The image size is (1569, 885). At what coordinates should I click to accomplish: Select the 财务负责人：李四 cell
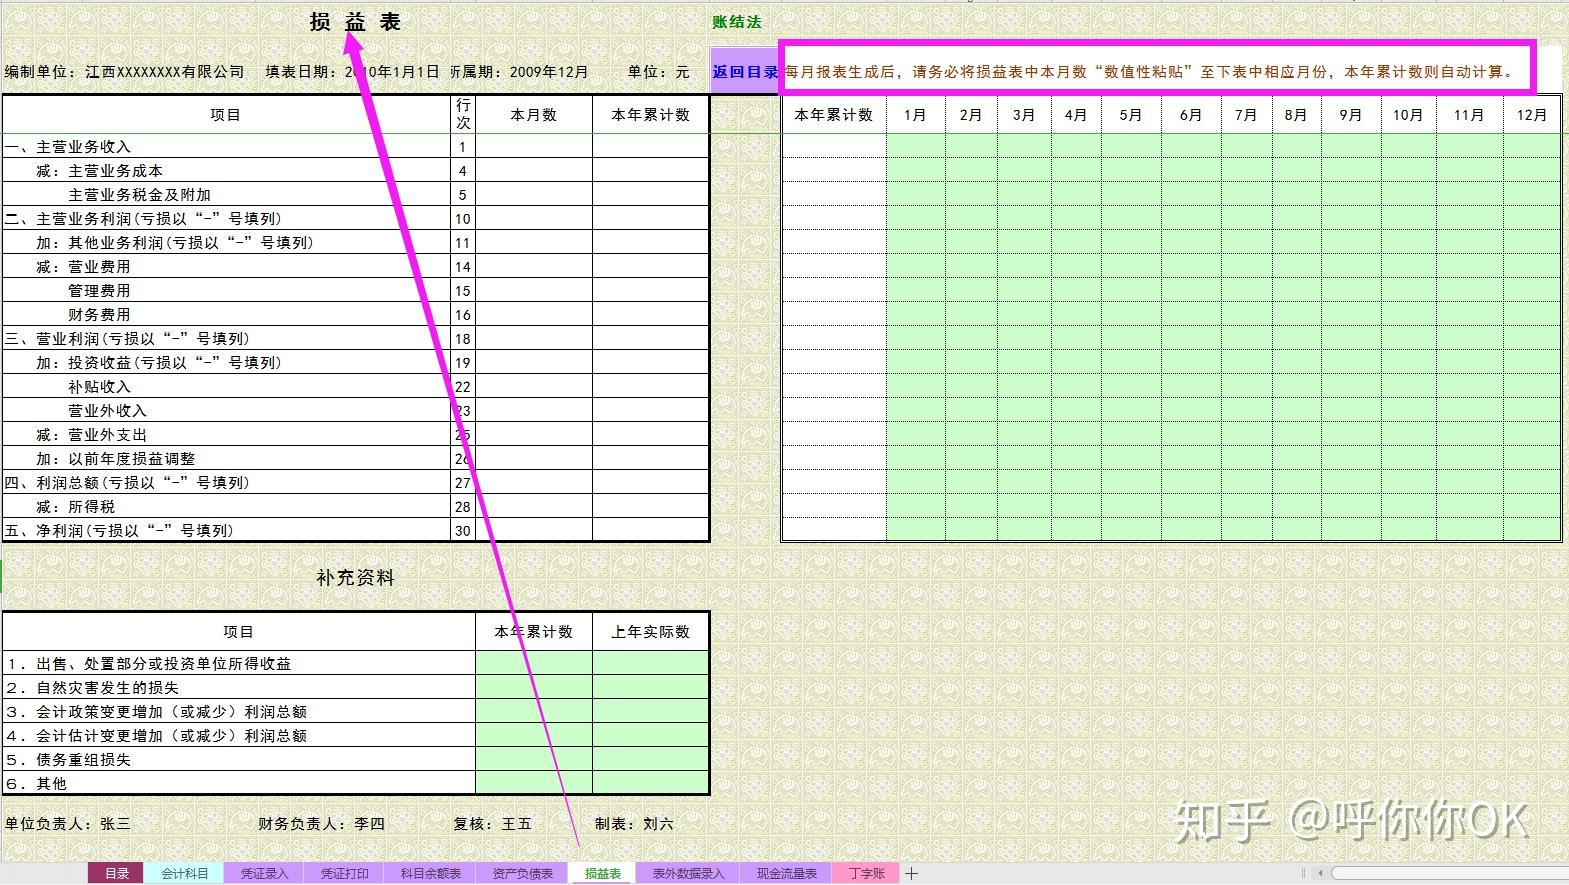coord(321,824)
